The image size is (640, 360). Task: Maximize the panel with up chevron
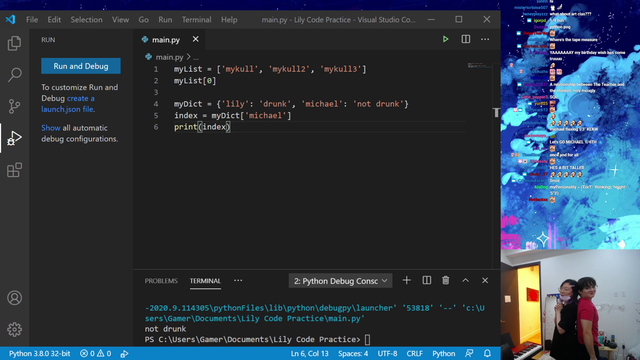pos(465,280)
